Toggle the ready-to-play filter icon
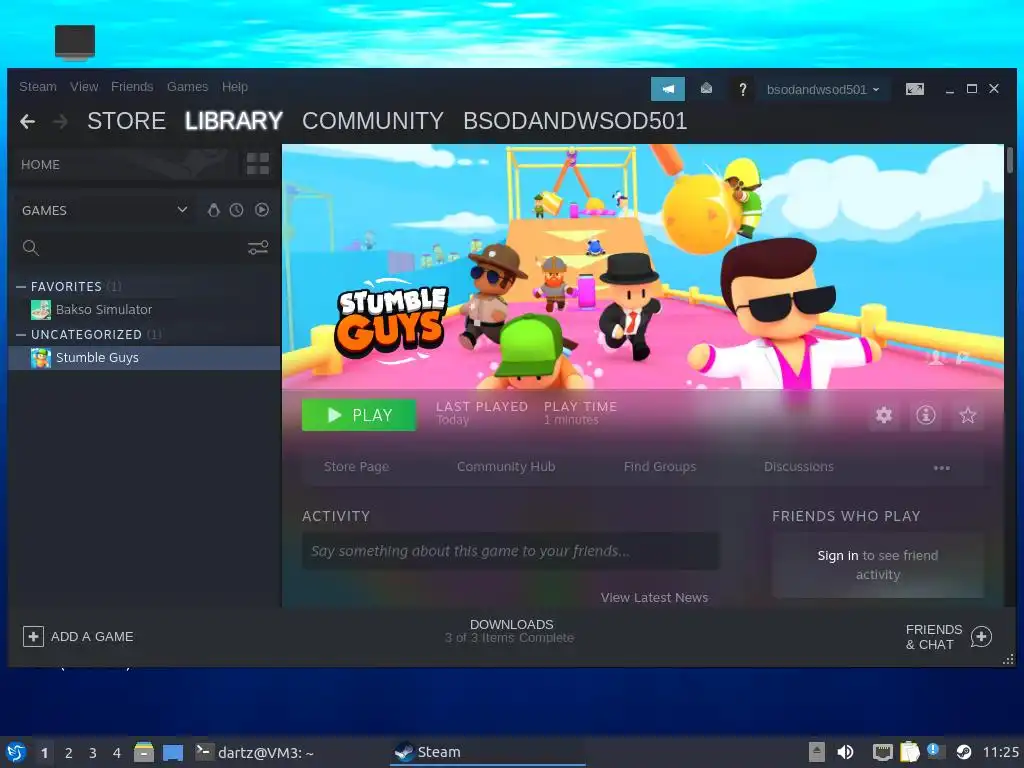Image resolution: width=1024 pixels, height=768 pixels. pos(262,210)
